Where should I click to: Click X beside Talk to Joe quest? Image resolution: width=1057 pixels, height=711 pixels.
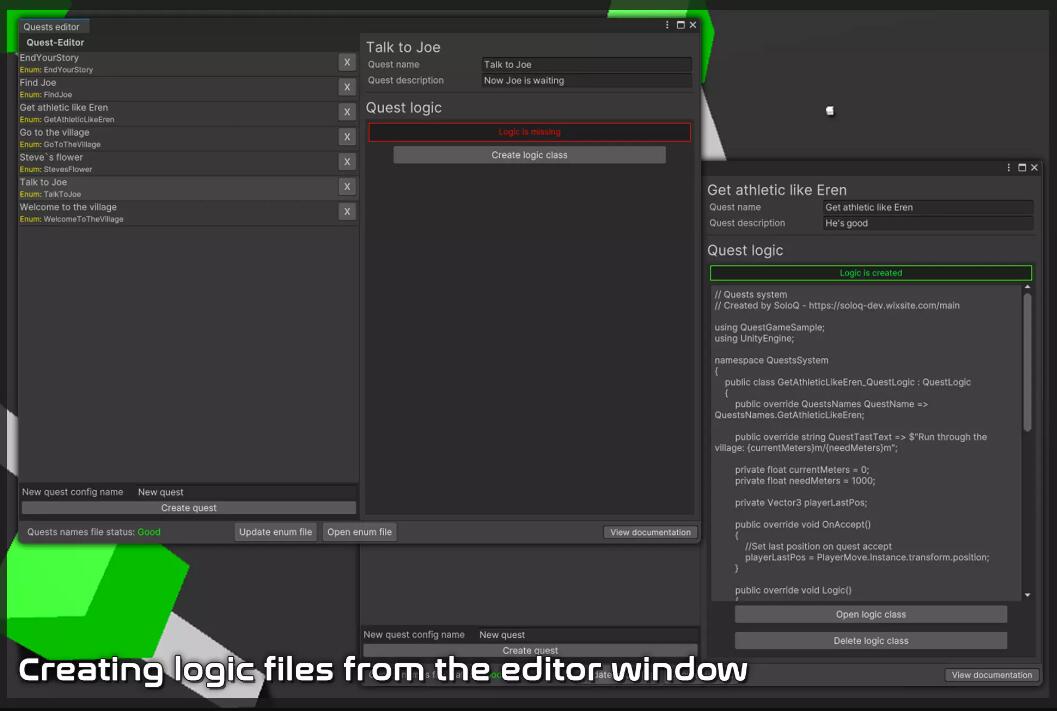point(347,187)
